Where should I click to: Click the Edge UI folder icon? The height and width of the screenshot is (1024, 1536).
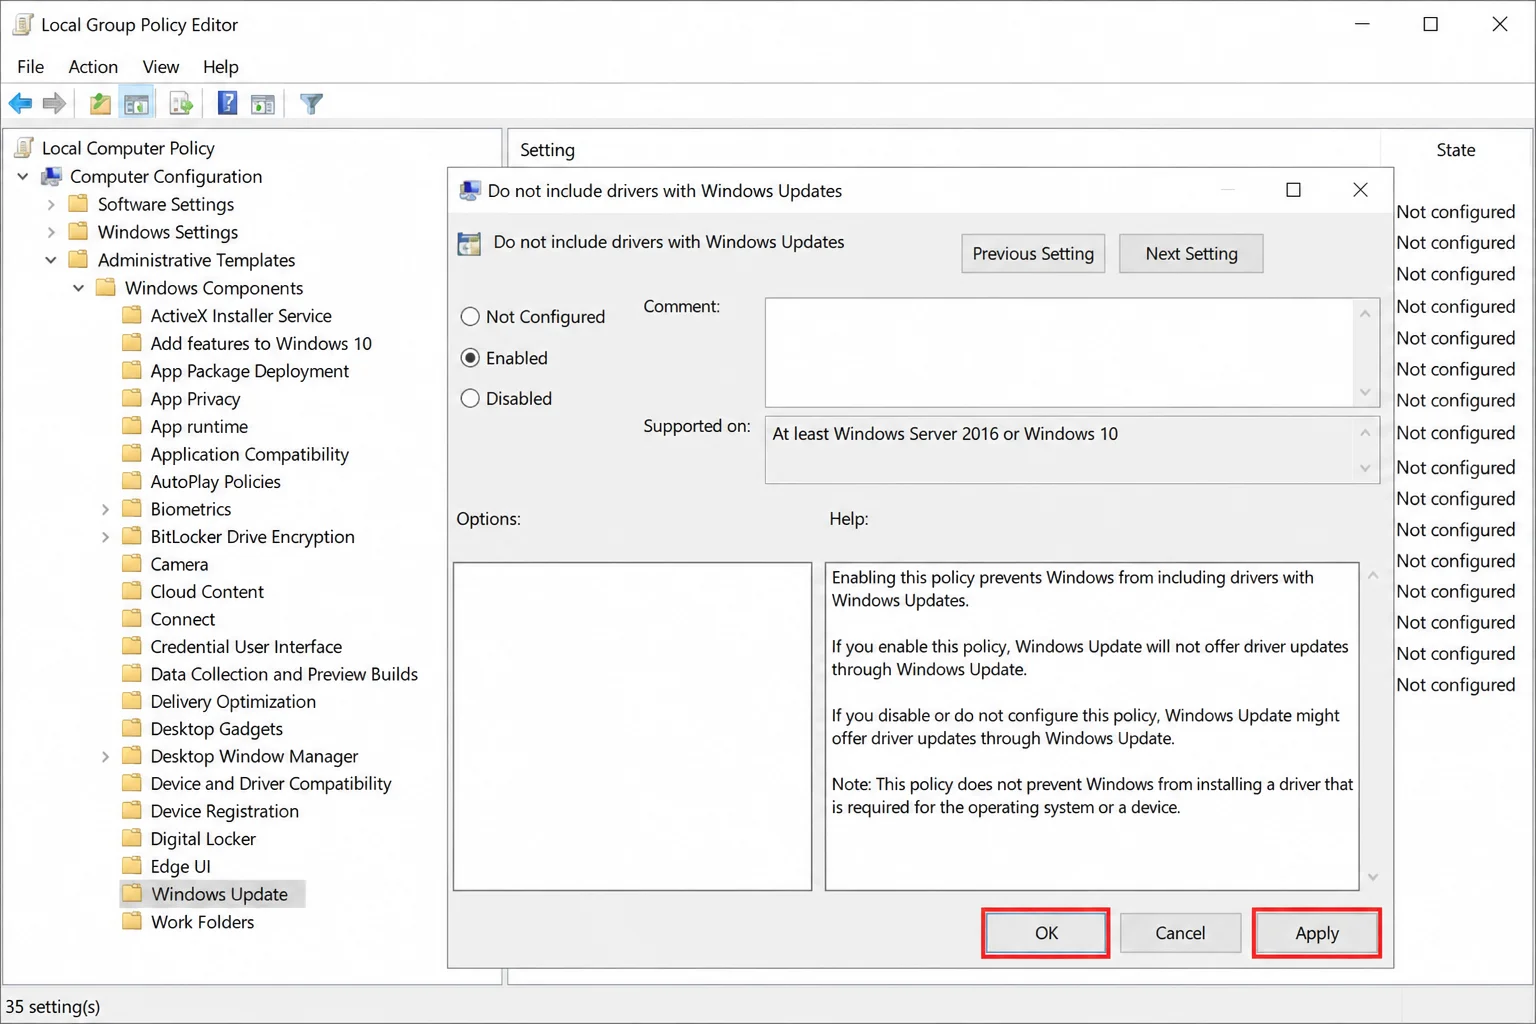[132, 866]
